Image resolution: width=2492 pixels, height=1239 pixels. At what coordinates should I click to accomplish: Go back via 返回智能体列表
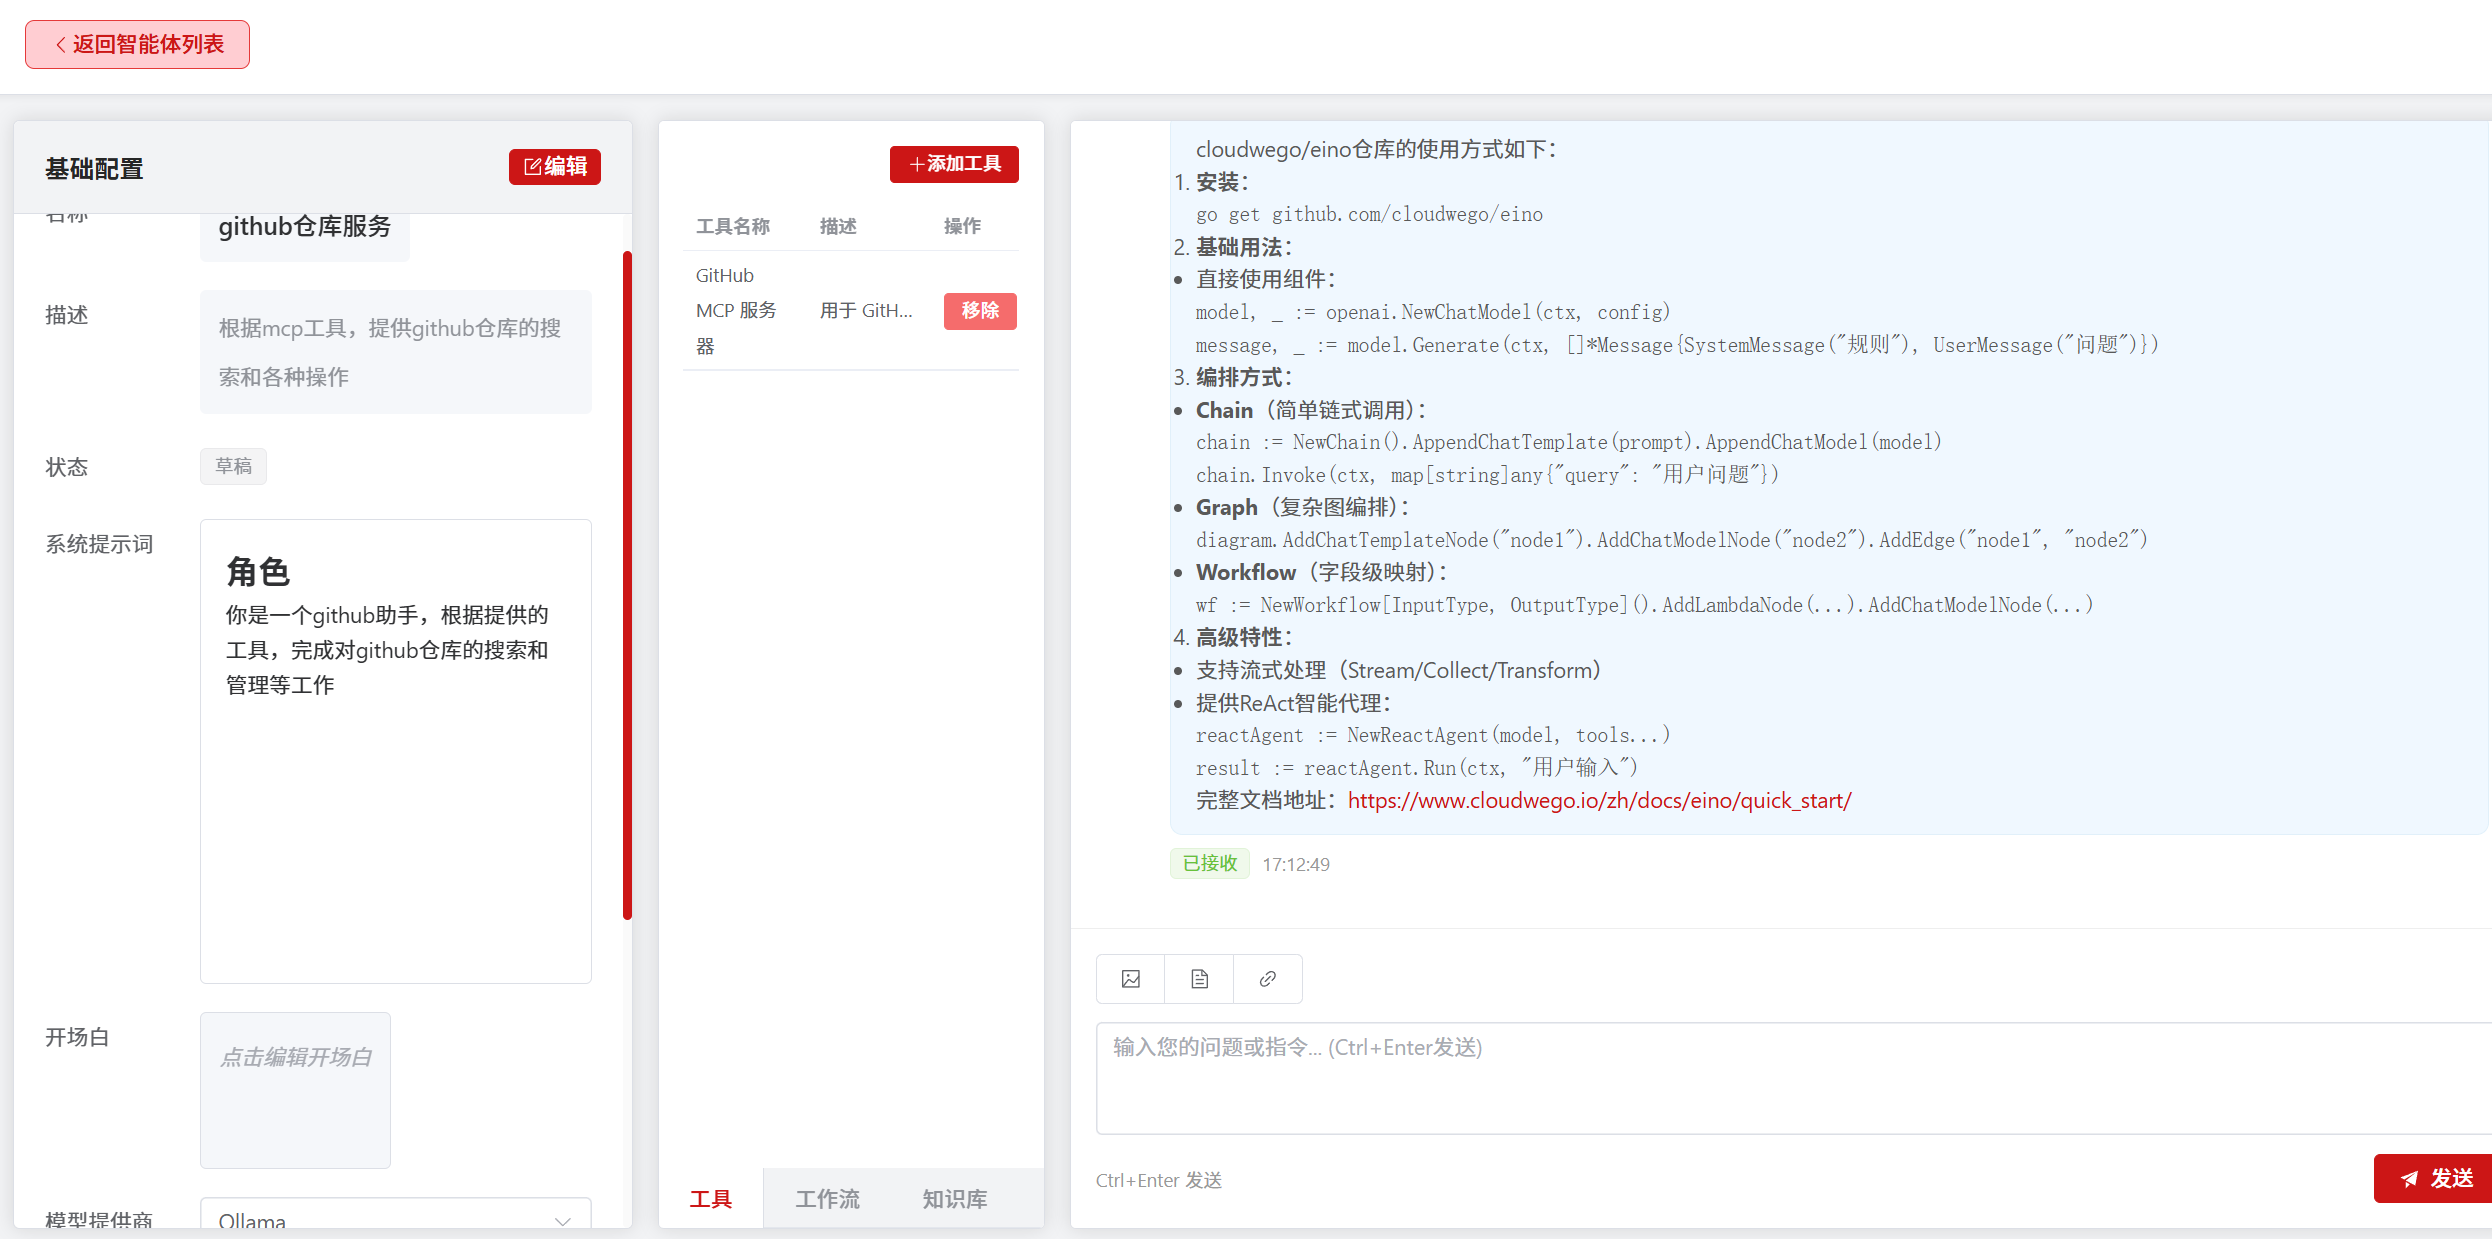(138, 45)
